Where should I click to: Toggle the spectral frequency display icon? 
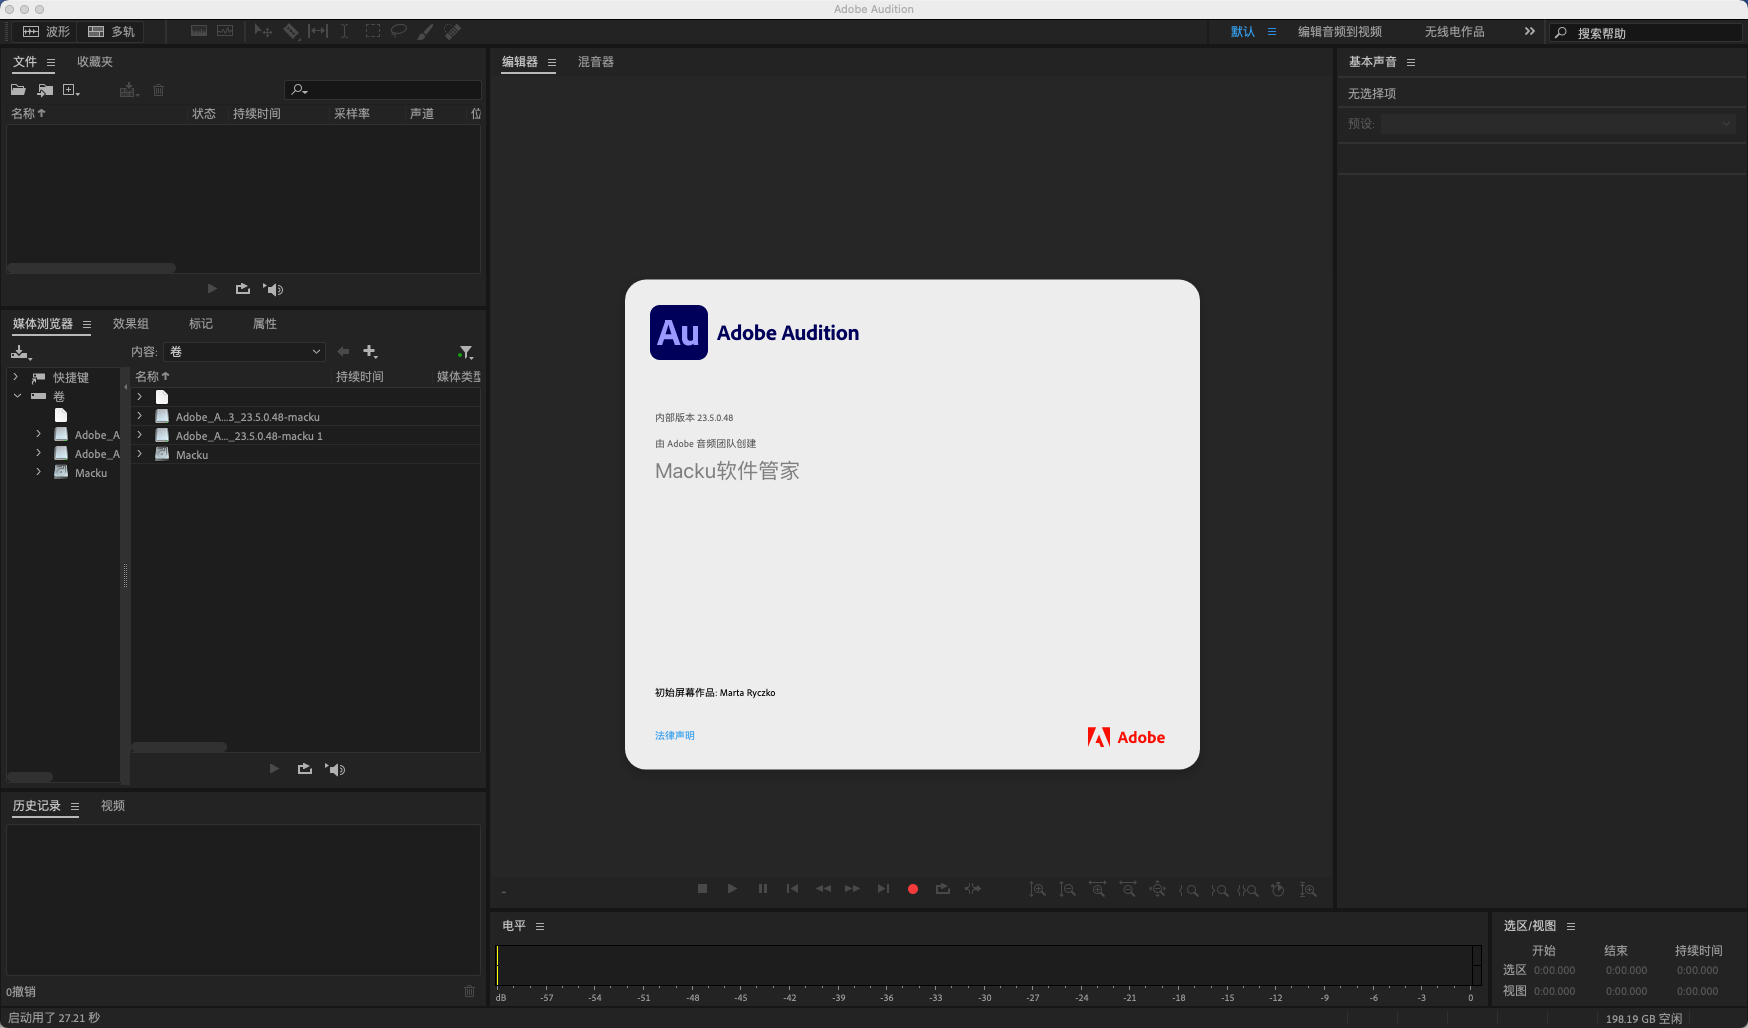pyautogui.click(x=199, y=31)
